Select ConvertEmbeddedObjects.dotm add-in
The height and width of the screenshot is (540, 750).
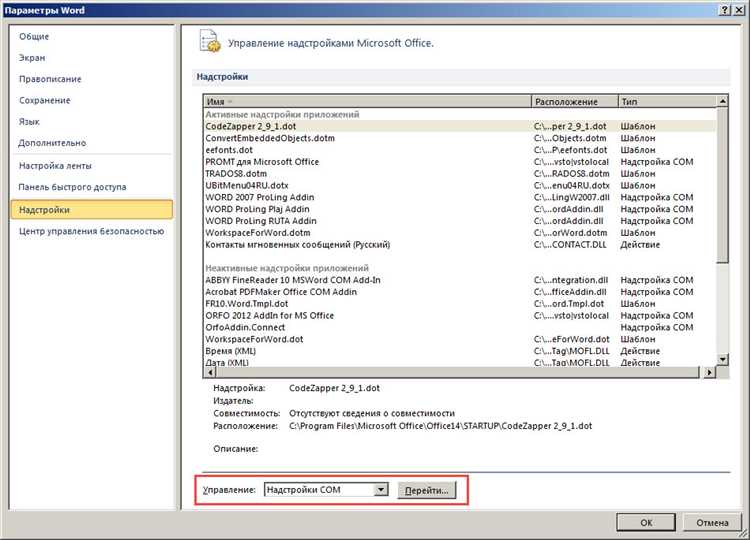click(460, 138)
